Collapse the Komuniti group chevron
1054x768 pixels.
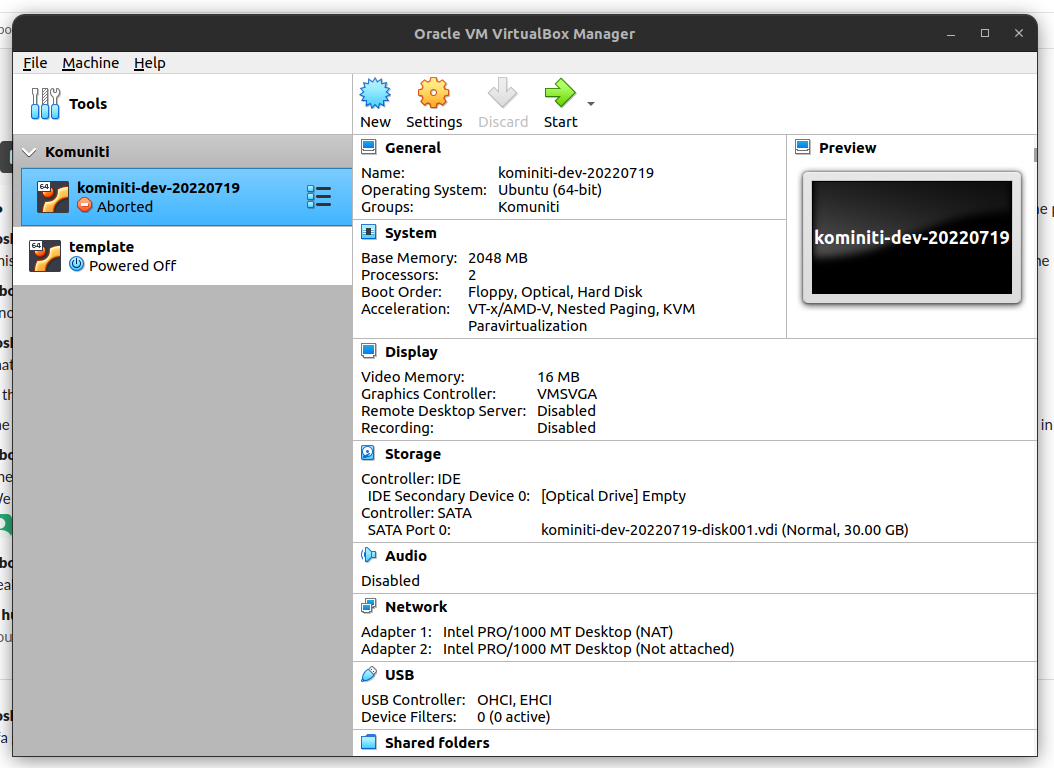[x=29, y=152]
